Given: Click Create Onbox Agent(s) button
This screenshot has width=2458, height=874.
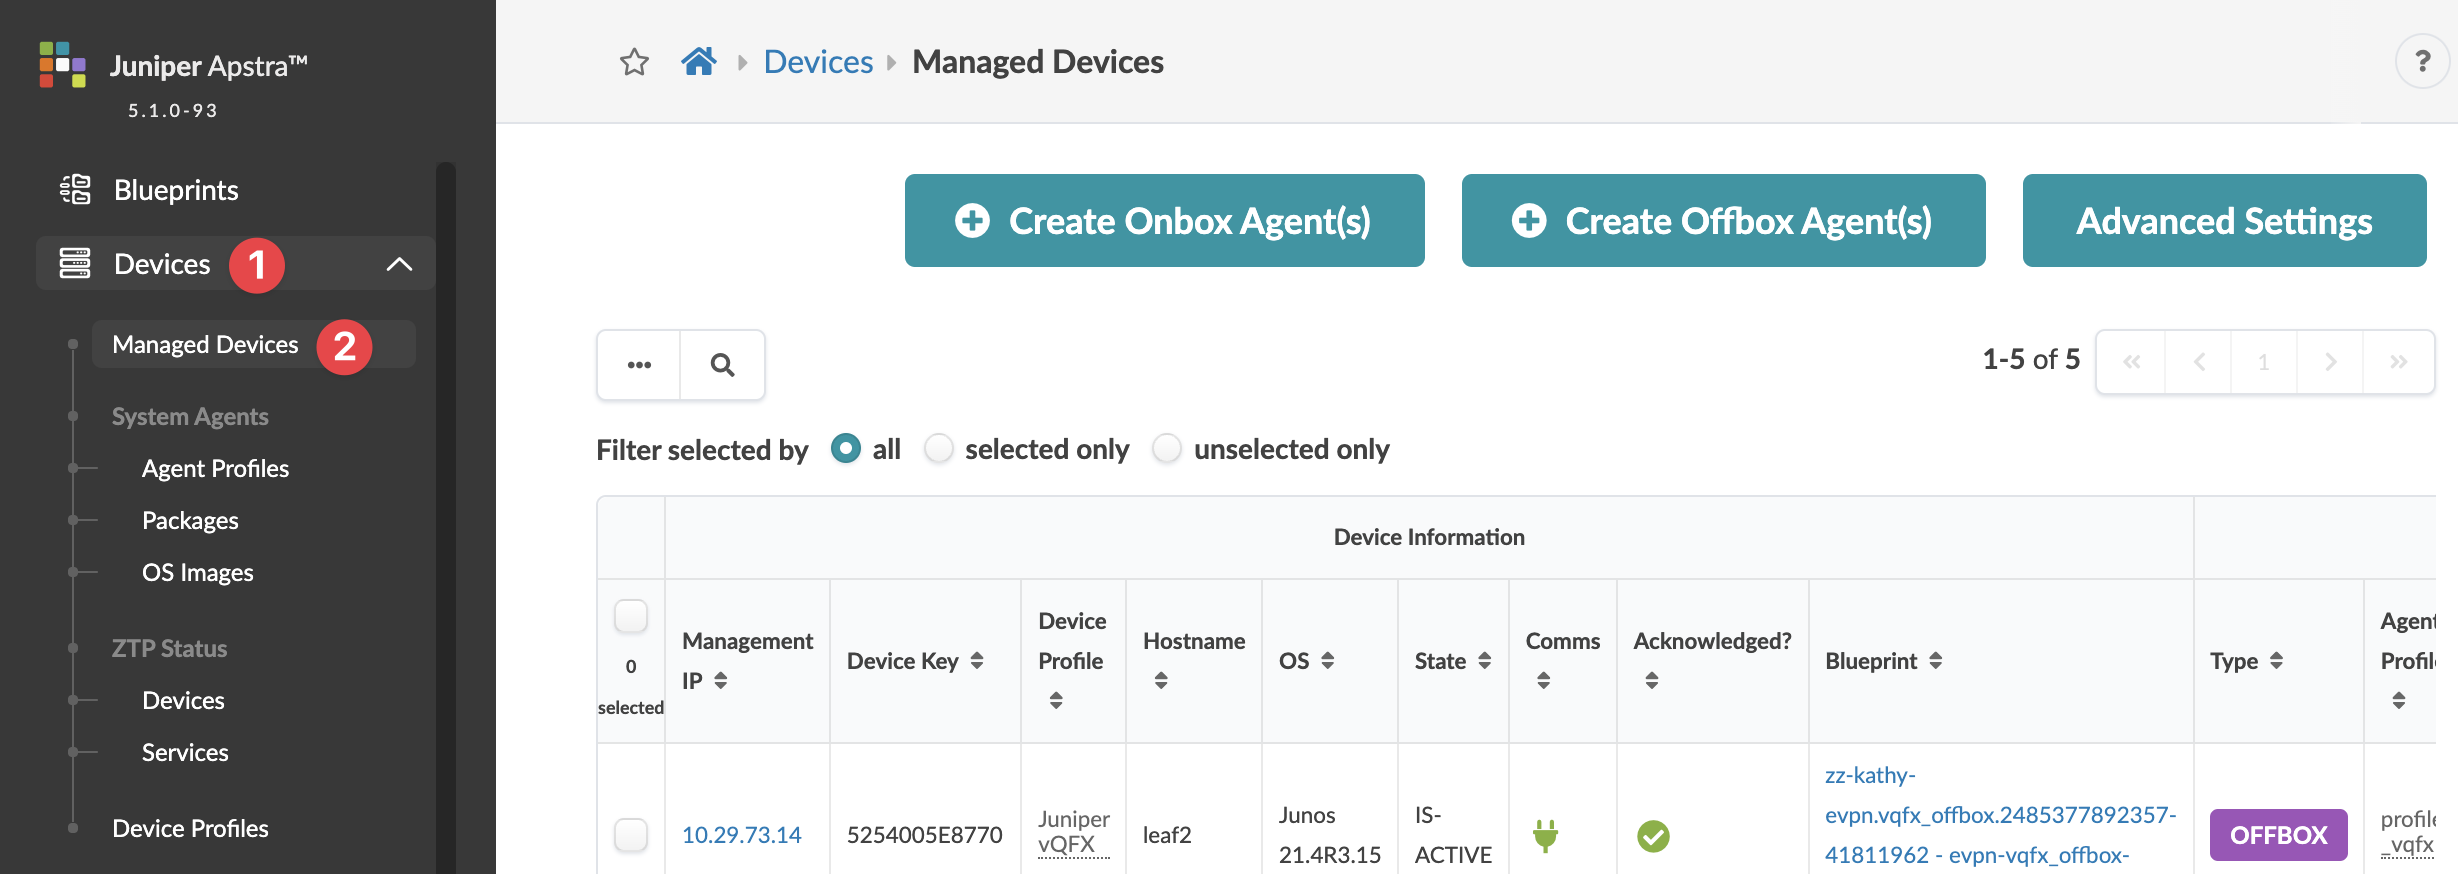Looking at the screenshot, I should coord(1164,221).
